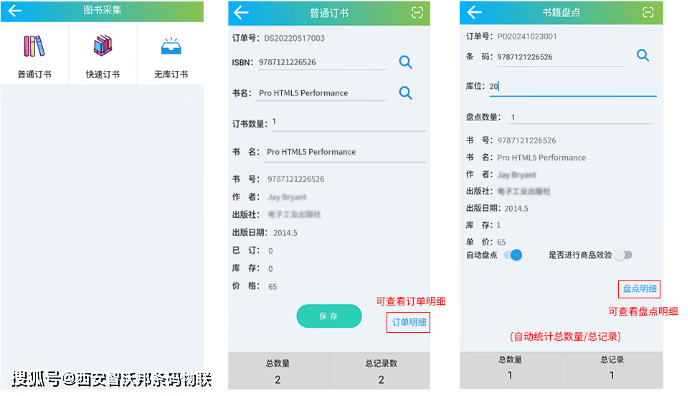Tap scan icon in 书籍盘点 header
688x396 pixels.
pos(648,12)
